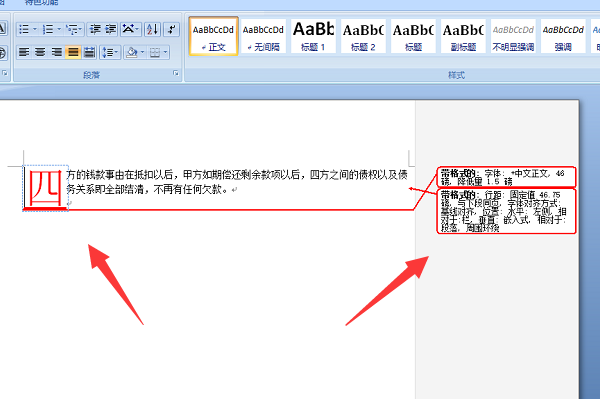Screen dimensions: 600x399
Task: Apply the 副标题 style
Action: point(463,36)
